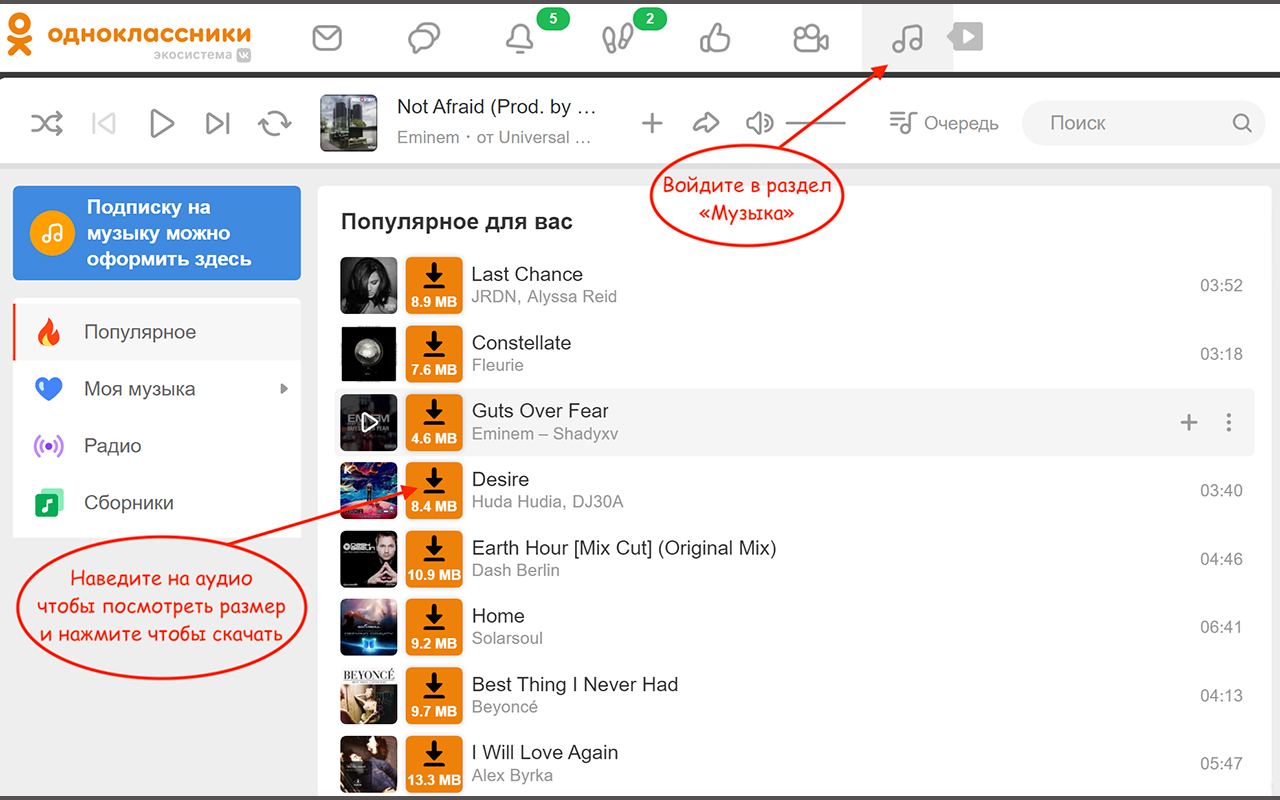This screenshot has height=800, width=1280.
Task: Mute audio with the speaker icon
Action: pyautogui.click(x=759, y=122)
